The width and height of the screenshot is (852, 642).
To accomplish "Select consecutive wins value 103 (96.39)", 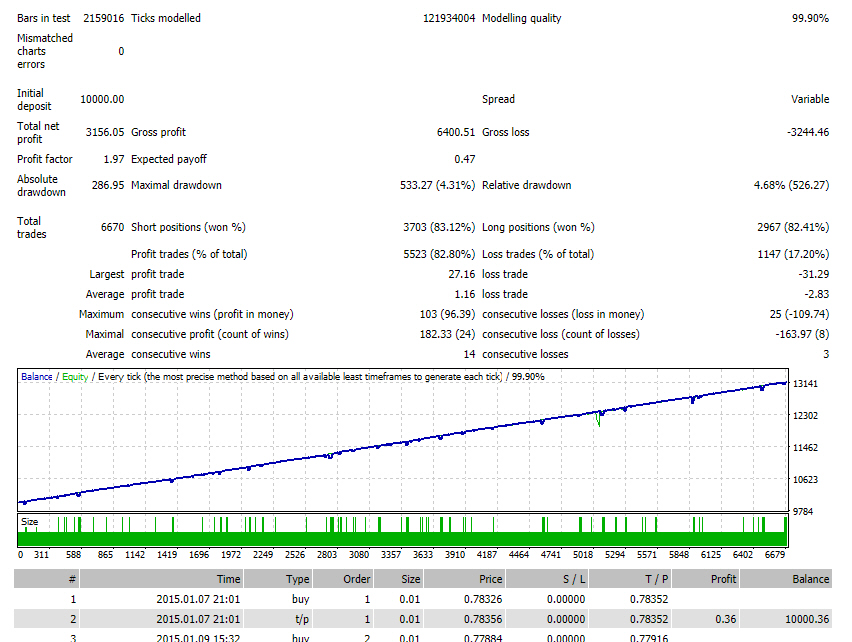I will [x=447, y=314].
